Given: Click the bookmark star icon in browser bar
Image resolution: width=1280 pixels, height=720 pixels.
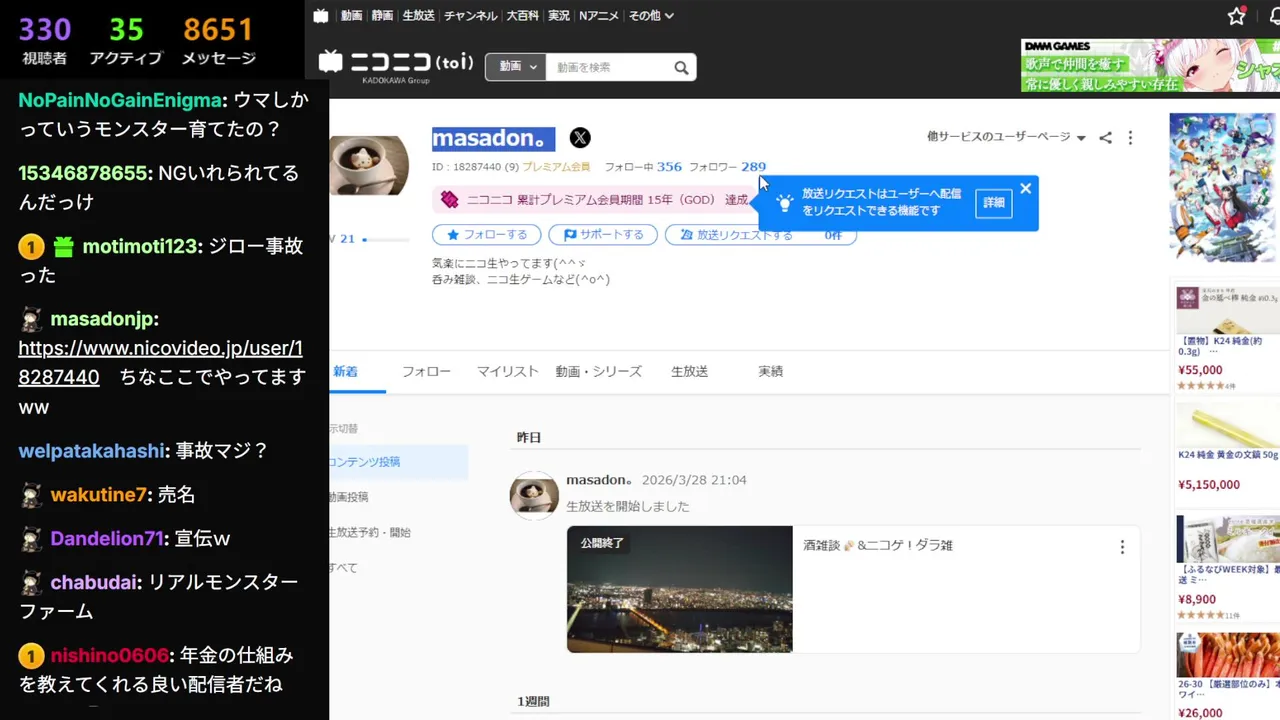Looking at the screenshot, I should [x=1237, y=16].
